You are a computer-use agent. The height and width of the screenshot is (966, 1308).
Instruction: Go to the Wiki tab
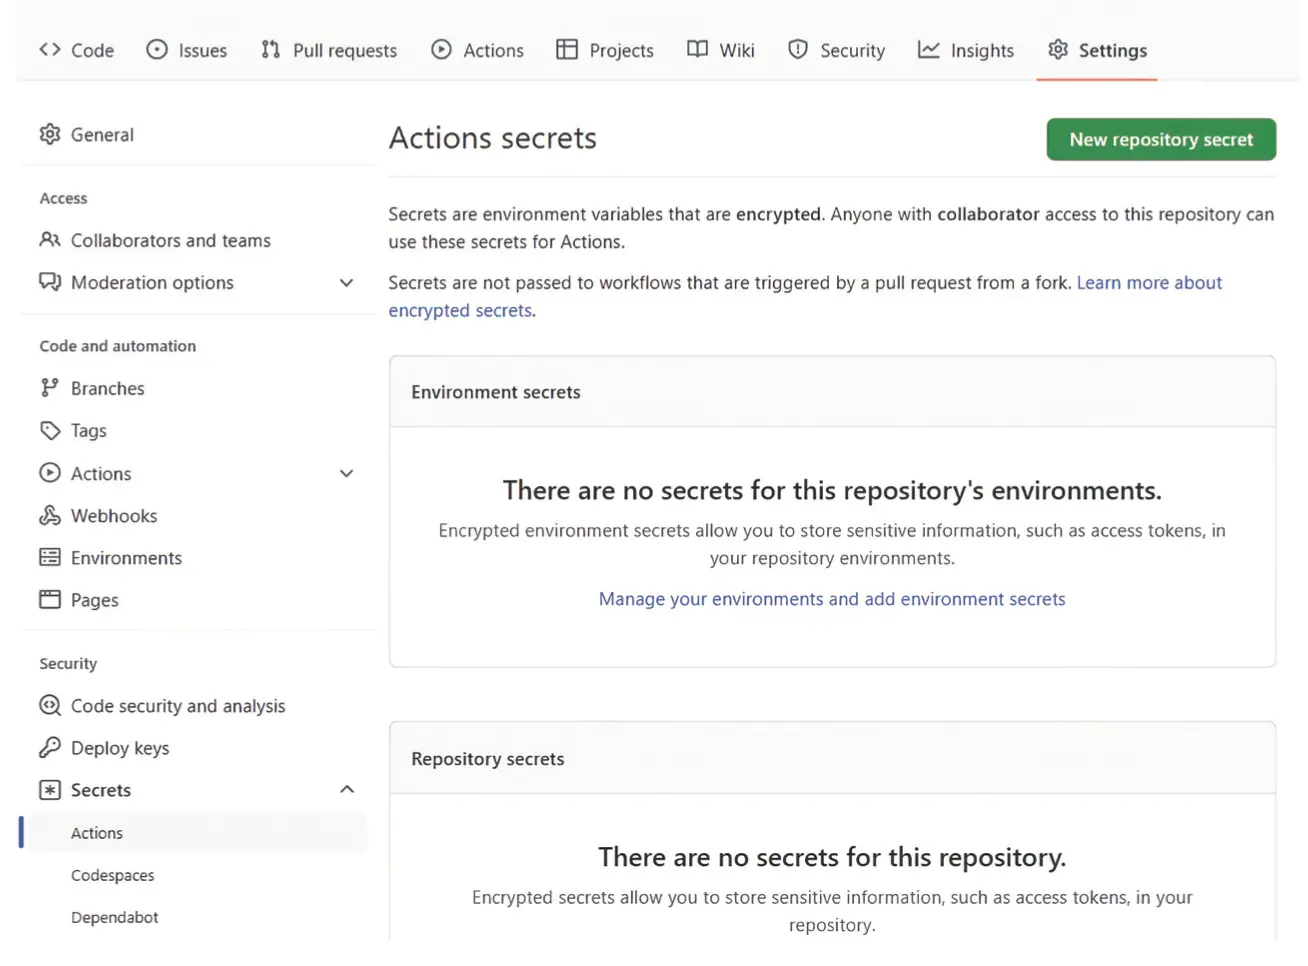(x=721, y=50)
